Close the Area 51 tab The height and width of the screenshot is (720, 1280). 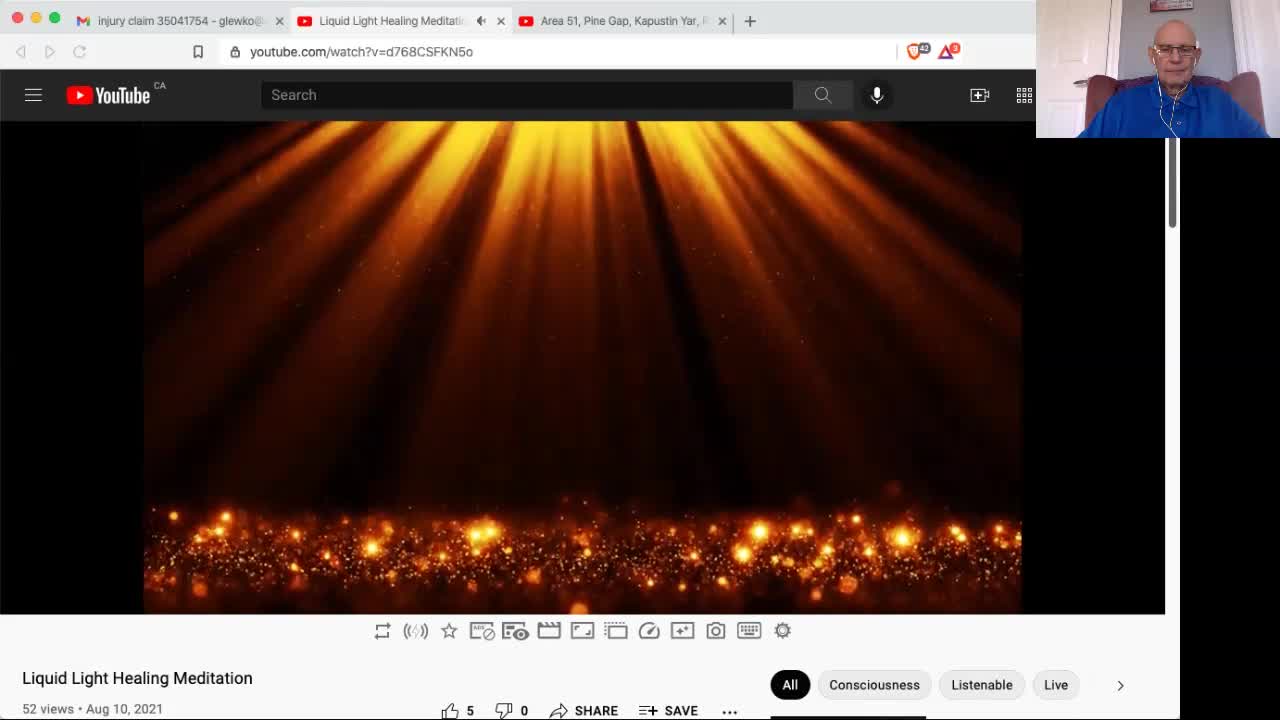[x=722, y=21]
